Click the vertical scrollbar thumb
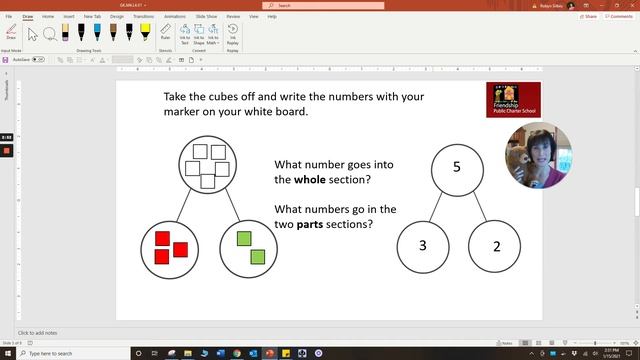The width and height of the screenshot is (640, 360). 637,202
